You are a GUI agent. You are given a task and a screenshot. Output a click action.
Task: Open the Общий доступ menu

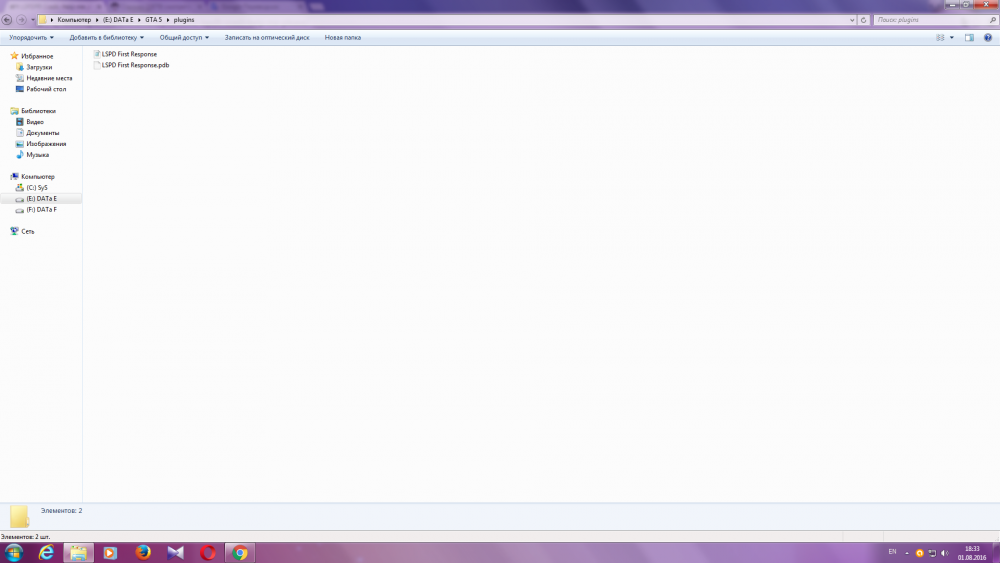(x=184, y=38)
